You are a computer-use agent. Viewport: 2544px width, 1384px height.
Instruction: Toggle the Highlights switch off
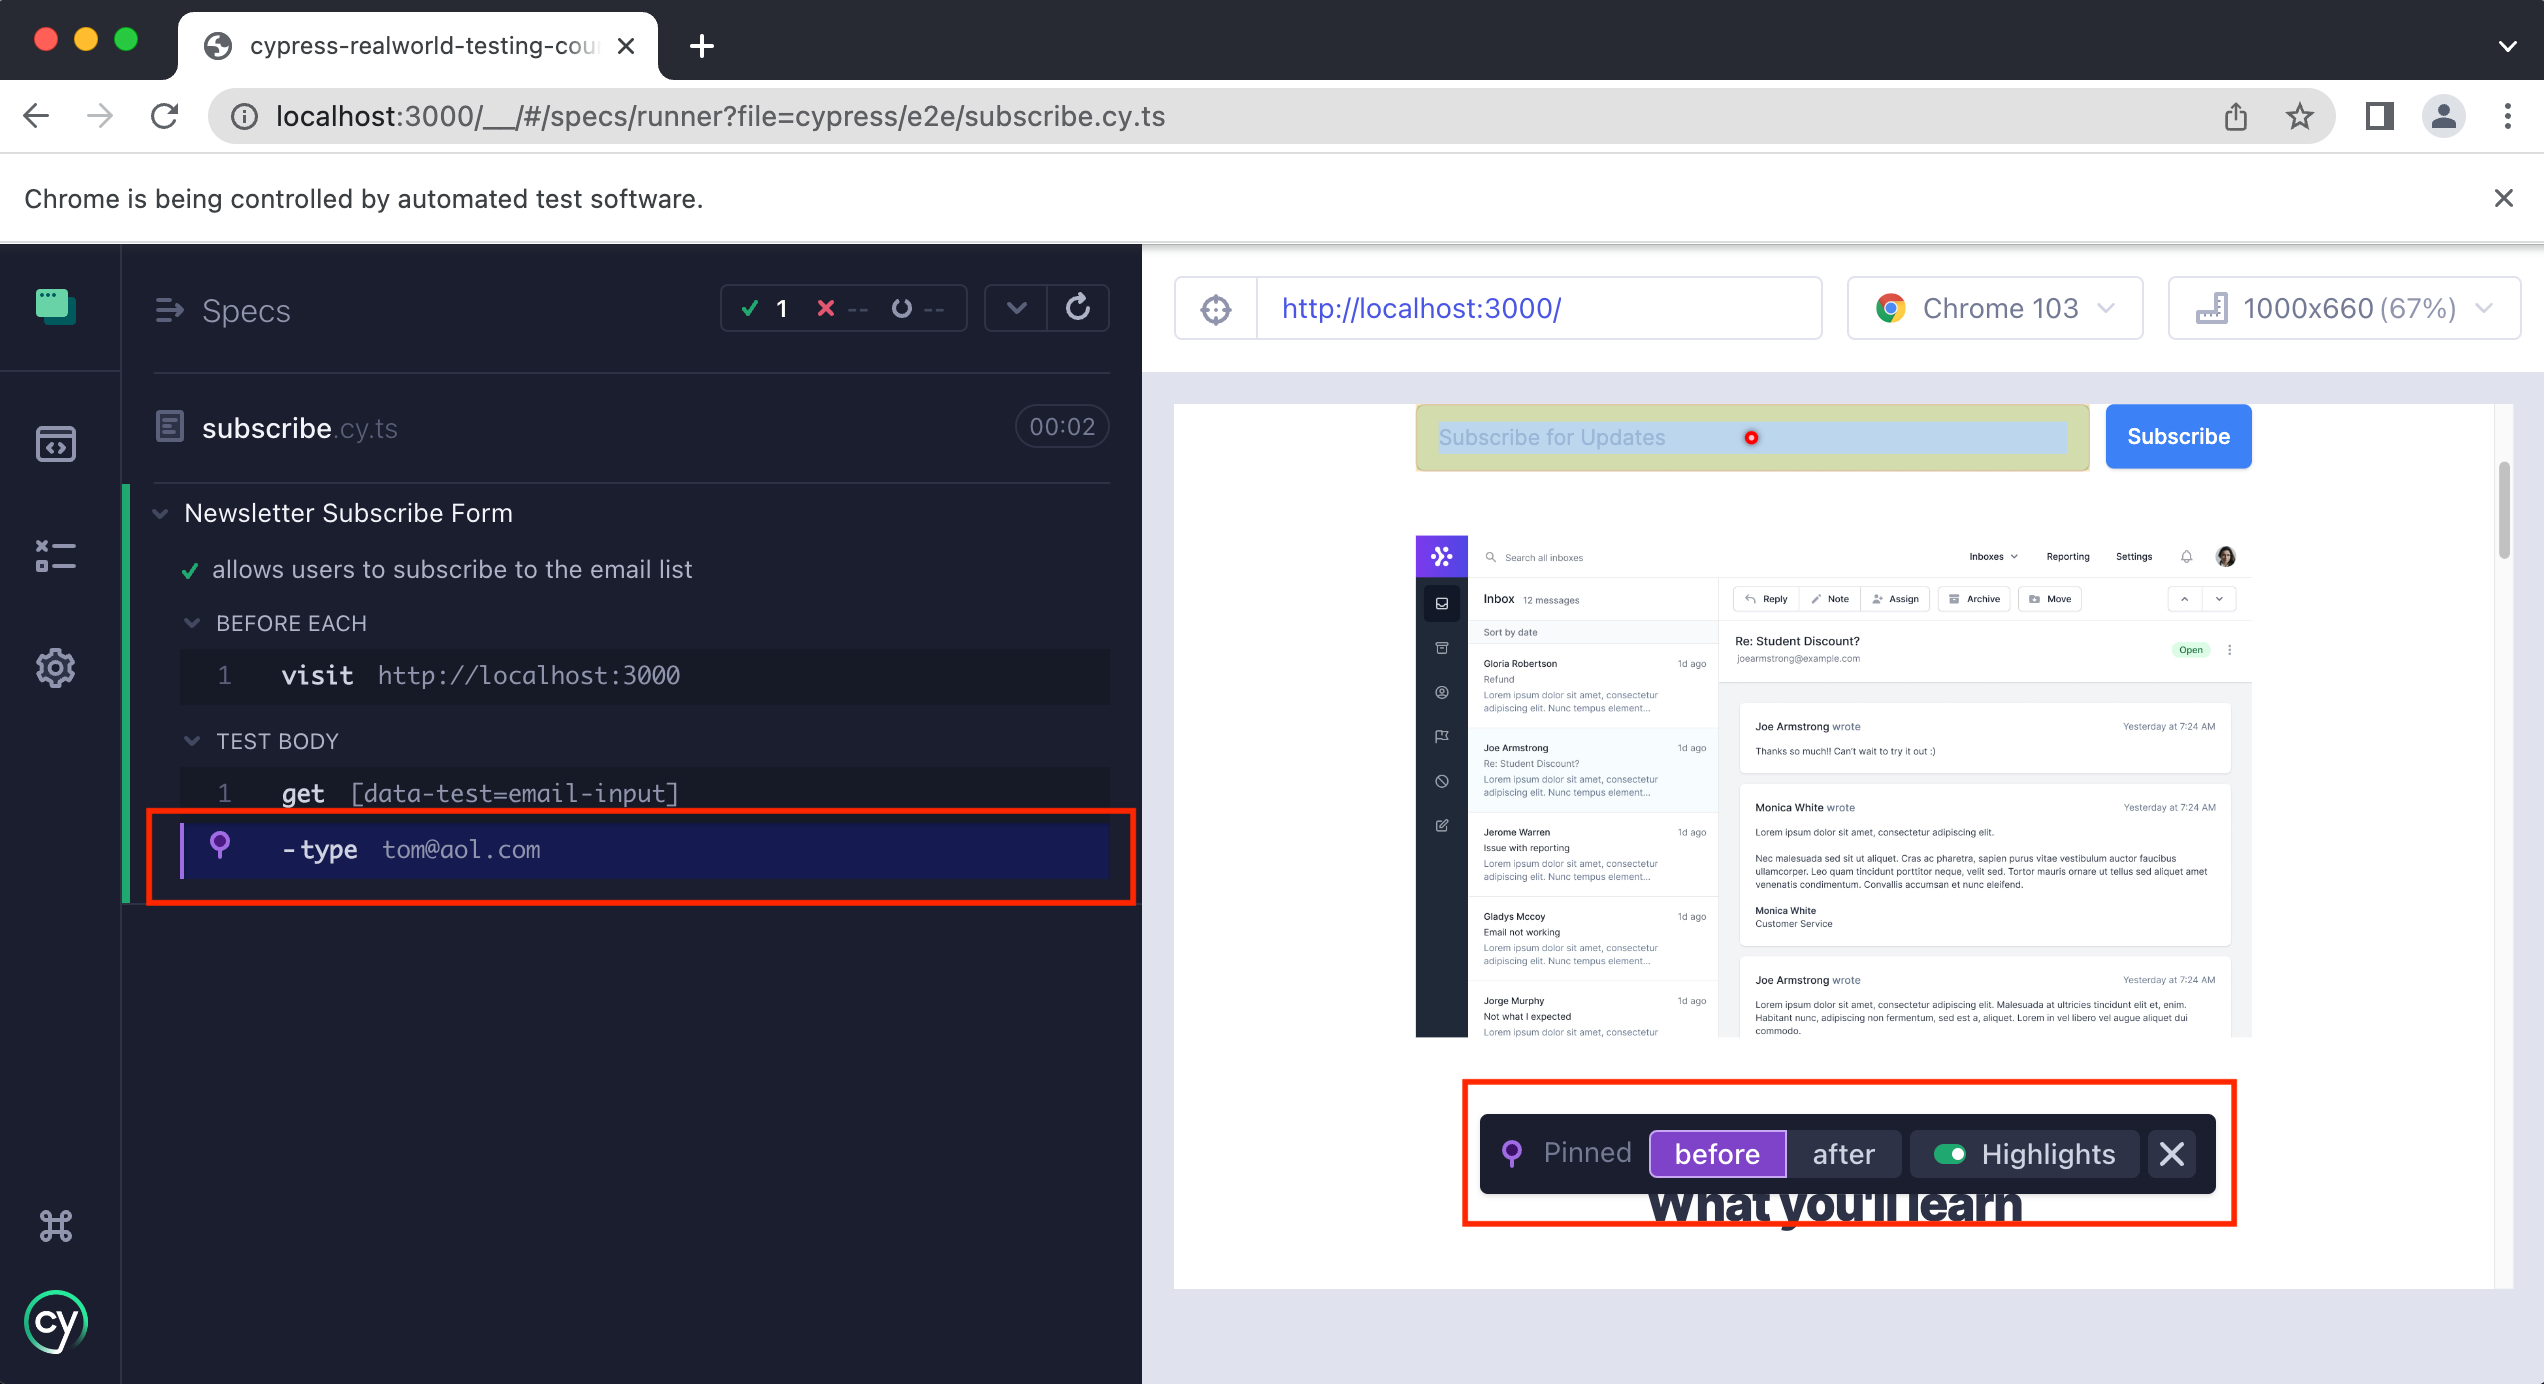pos(1950,1154)
